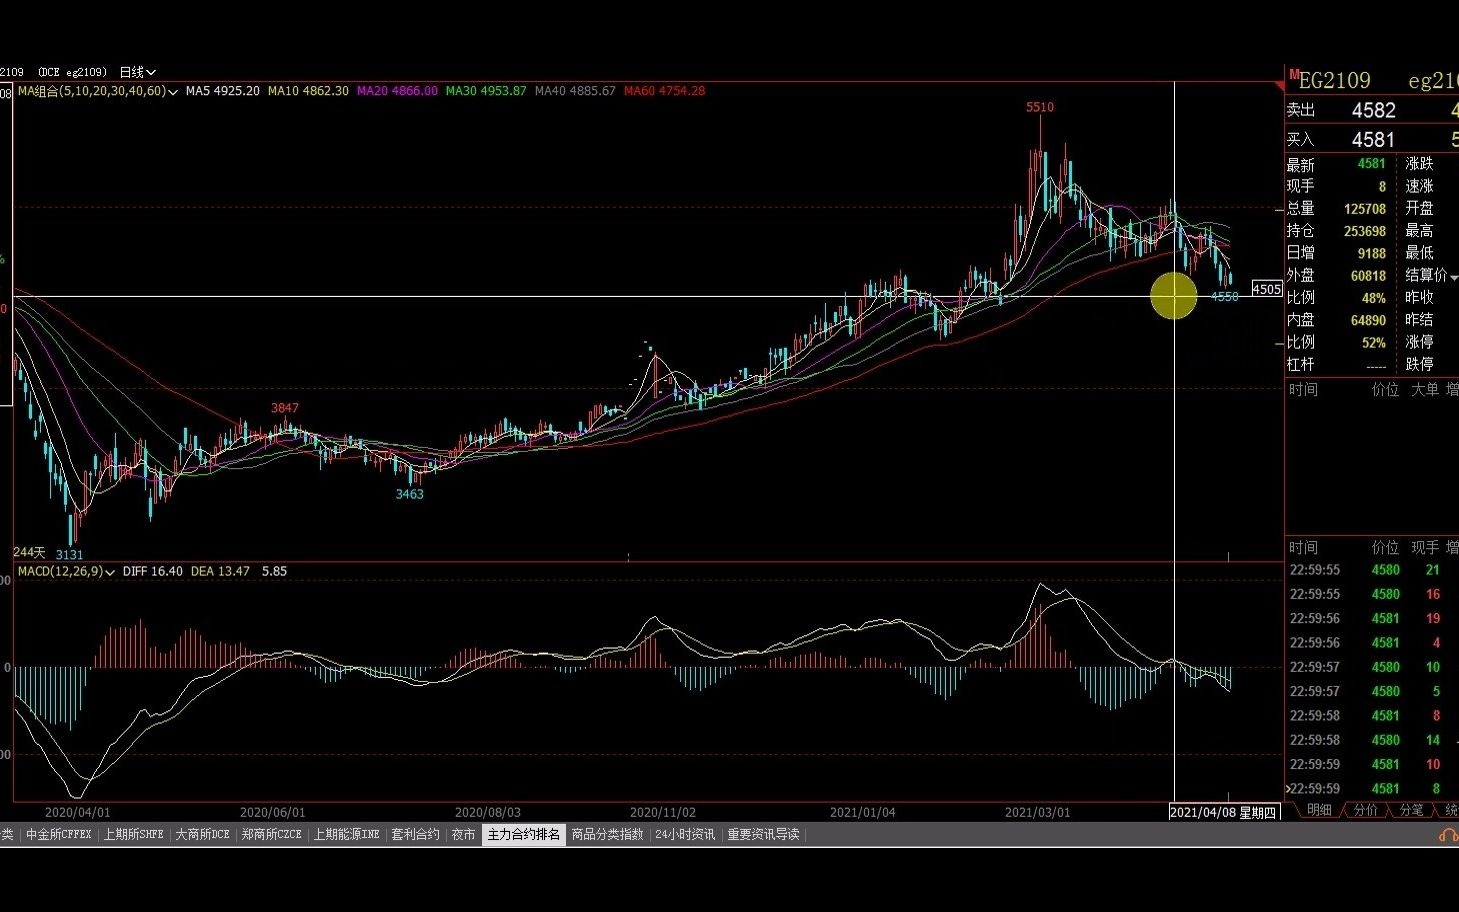The image size is (1459, 912).
Task: Click the MA10 4862.30 label
Action: click(308, 91)
